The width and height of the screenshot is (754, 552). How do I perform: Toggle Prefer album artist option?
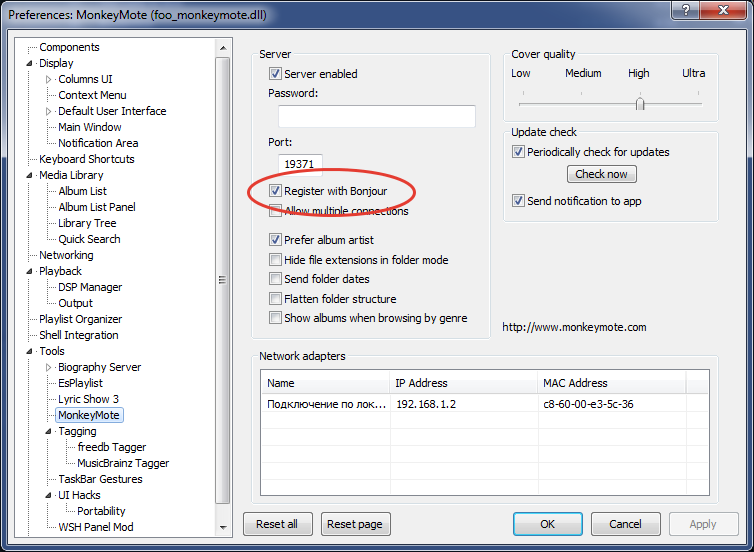pos(275,239)
